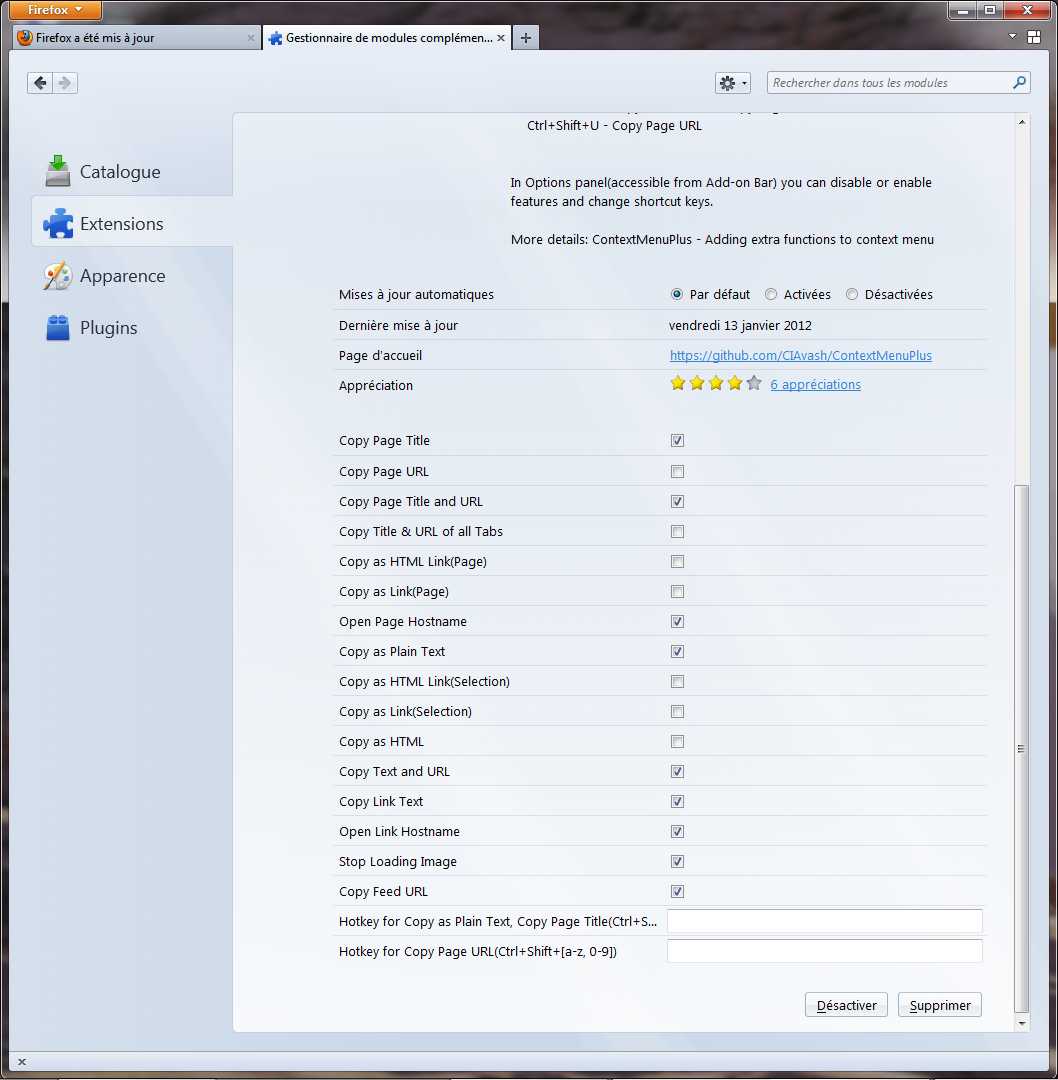Enable 'Copy Title & URL of all Tabs'
Screen dimensions: 1058x1080
[677, 532]
